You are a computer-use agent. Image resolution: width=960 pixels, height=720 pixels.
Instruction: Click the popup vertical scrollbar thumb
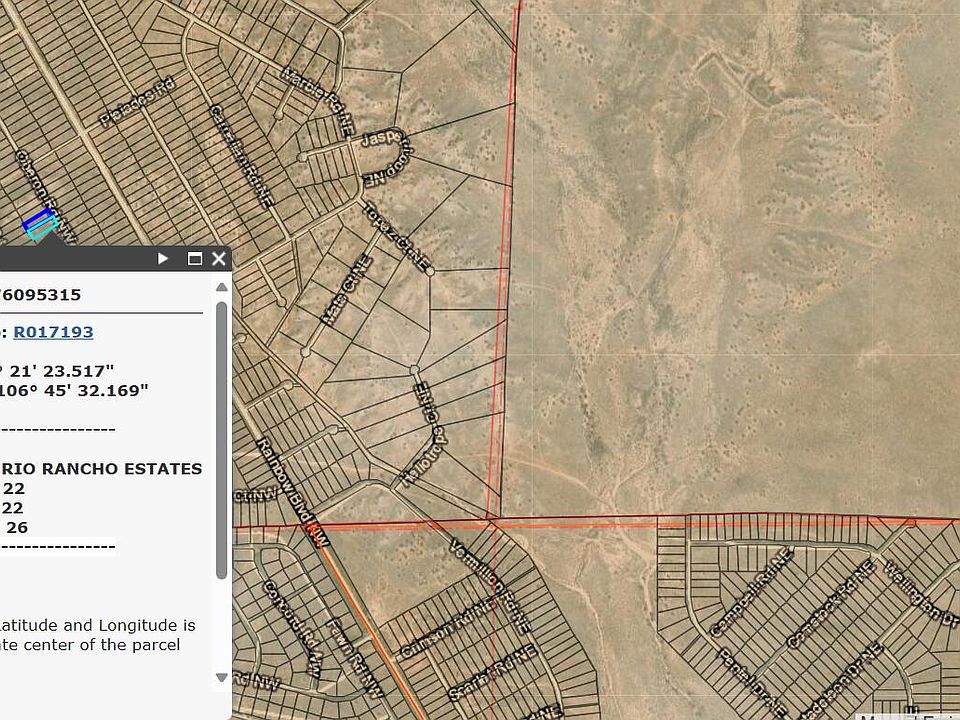(221, 440)
